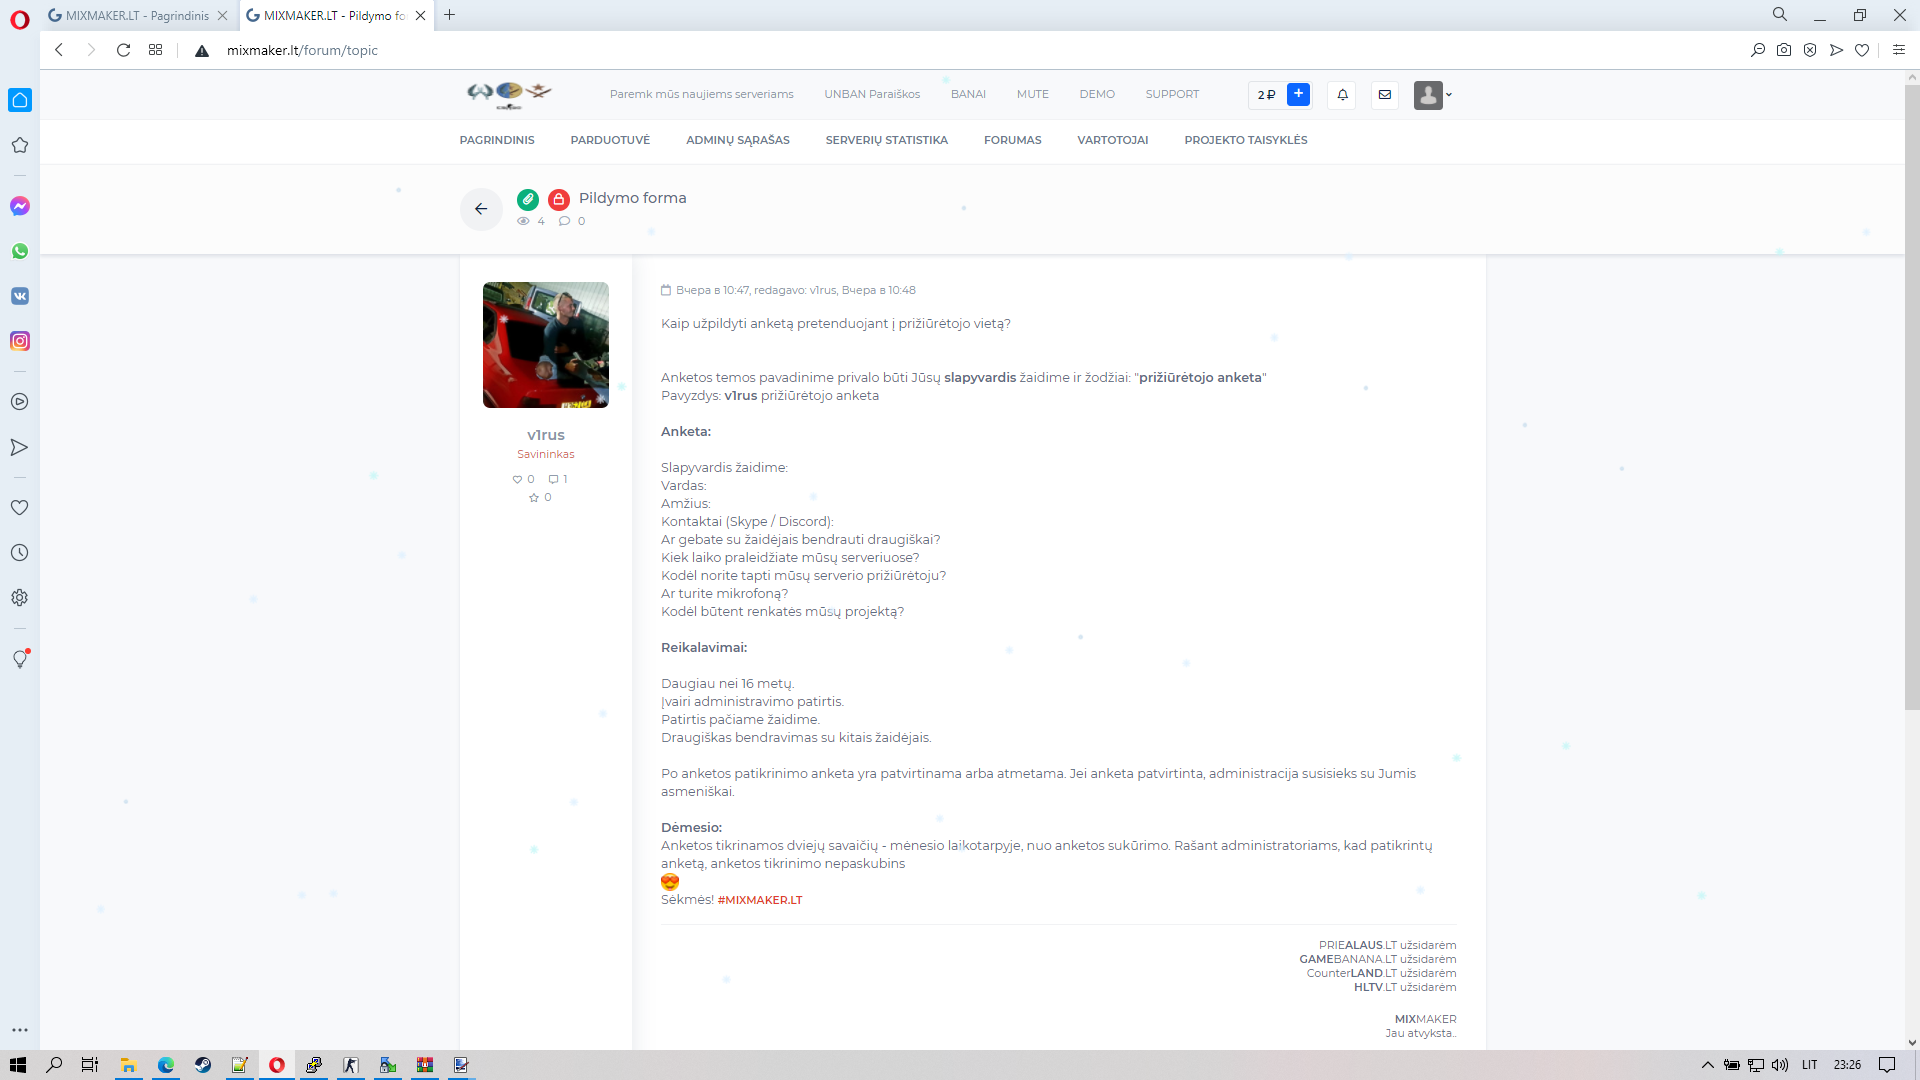
Task: Open PARDUOTUVĖ menu item
Action: [x=610, y=140]
